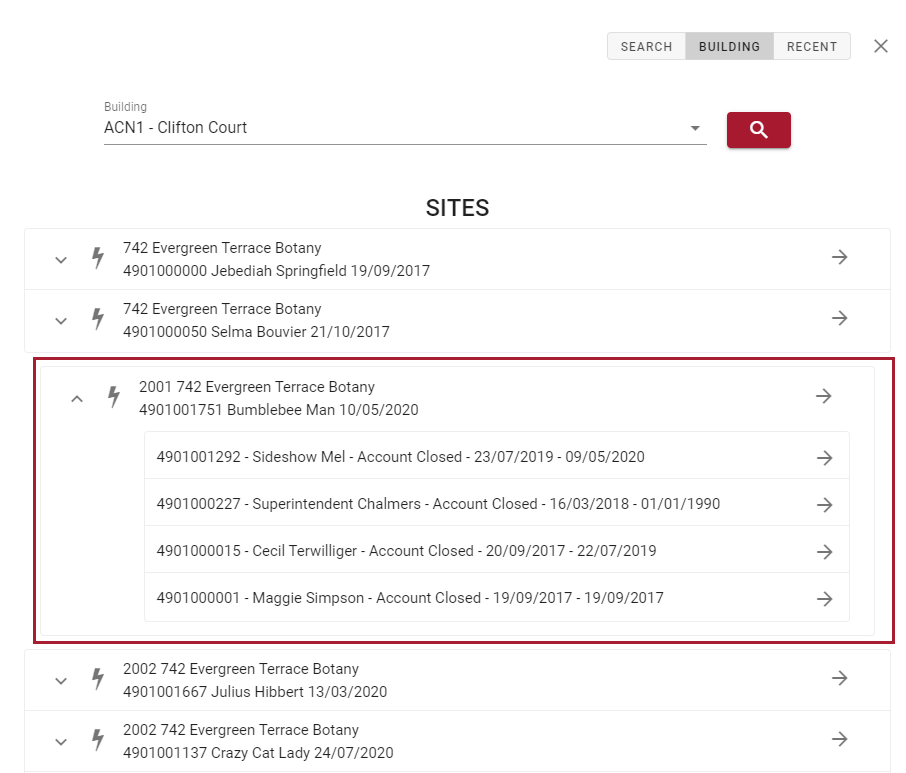Screen dimensions: 906x773
Task: Go to Cecil Terwilliger closed account arrow
Action: [x=825, y=552]
